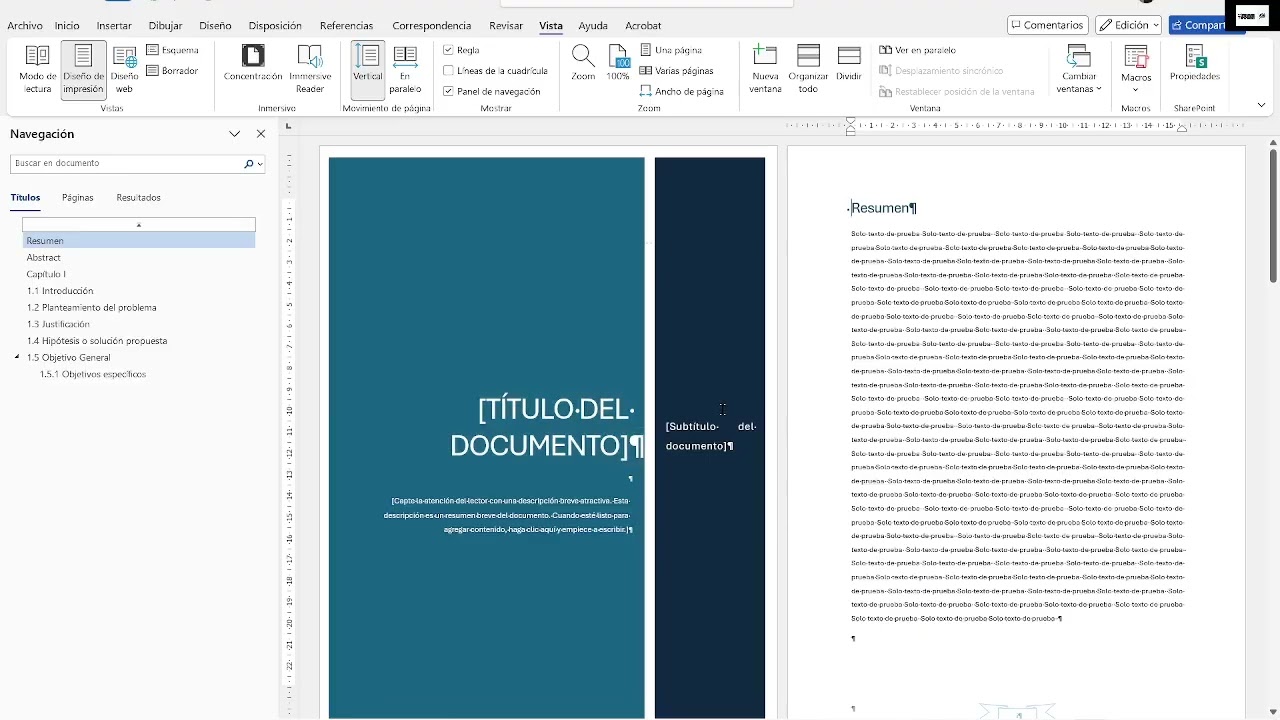
Task: Click the [TÍTULO DEL DOCUMENTO] placeholder
Action: click(x=545, y=427)
